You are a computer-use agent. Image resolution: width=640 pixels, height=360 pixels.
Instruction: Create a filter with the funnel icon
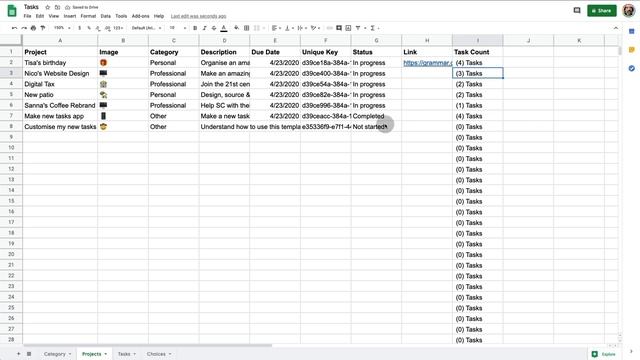pos(358,28)
